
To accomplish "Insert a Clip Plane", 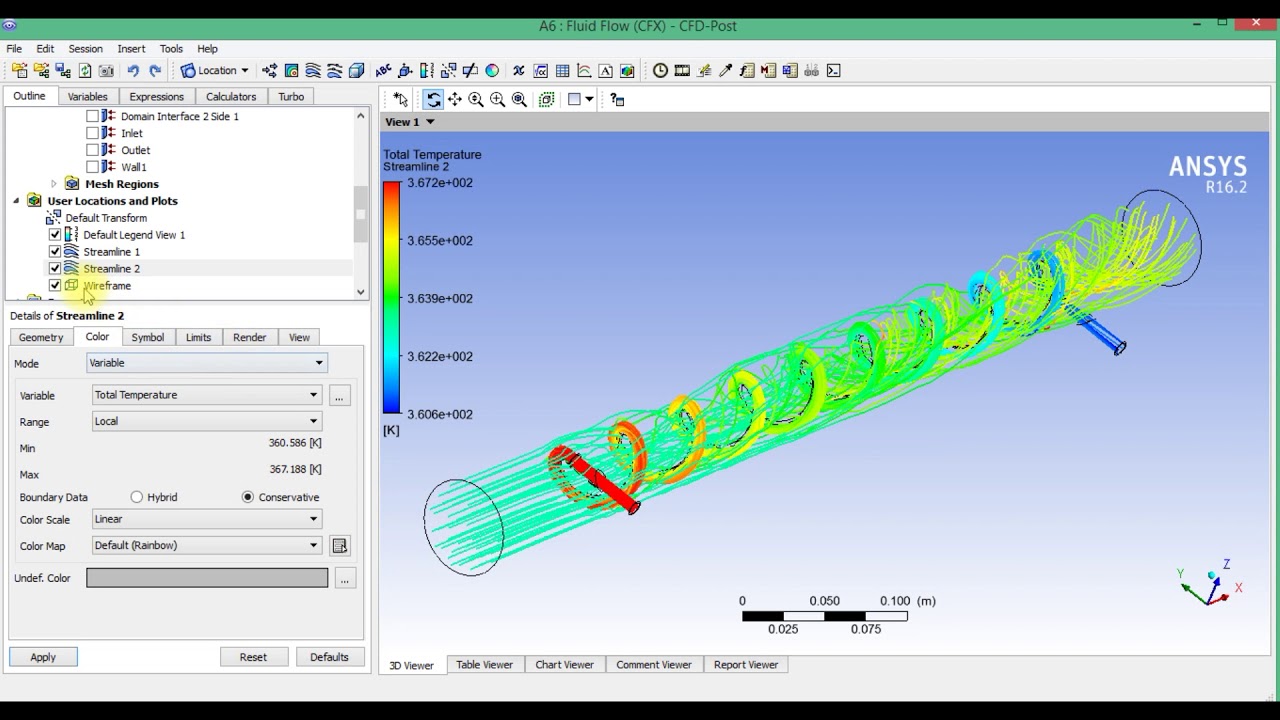I will point(470,71).
